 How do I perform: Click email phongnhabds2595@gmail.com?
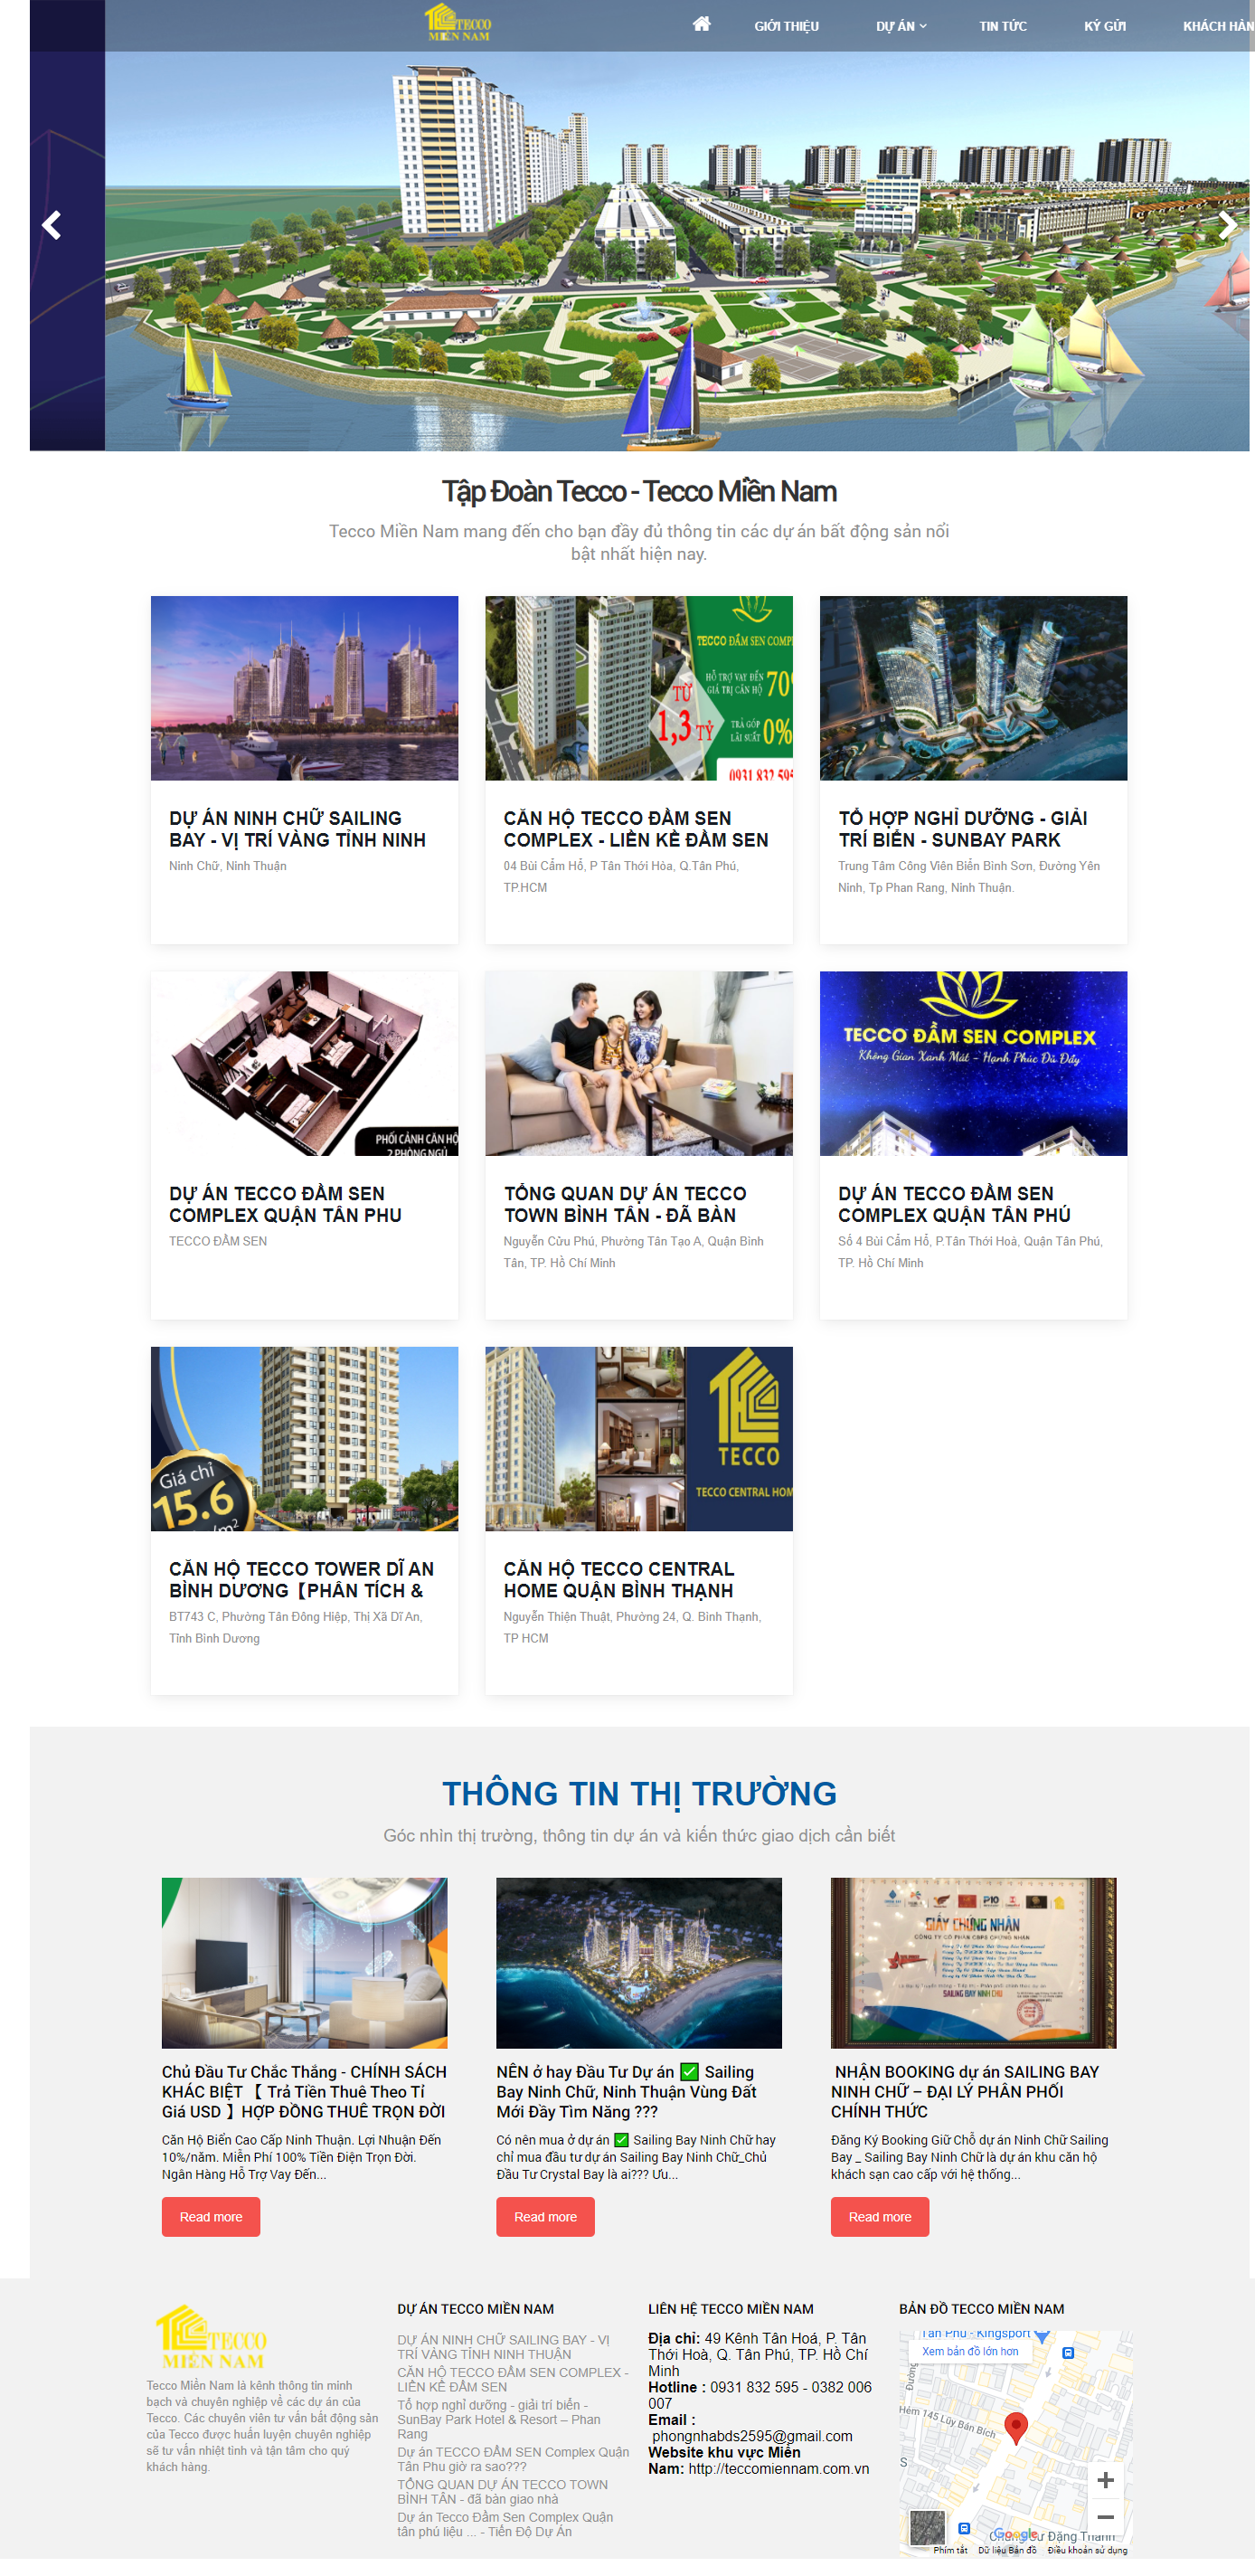coord(752,2436)
